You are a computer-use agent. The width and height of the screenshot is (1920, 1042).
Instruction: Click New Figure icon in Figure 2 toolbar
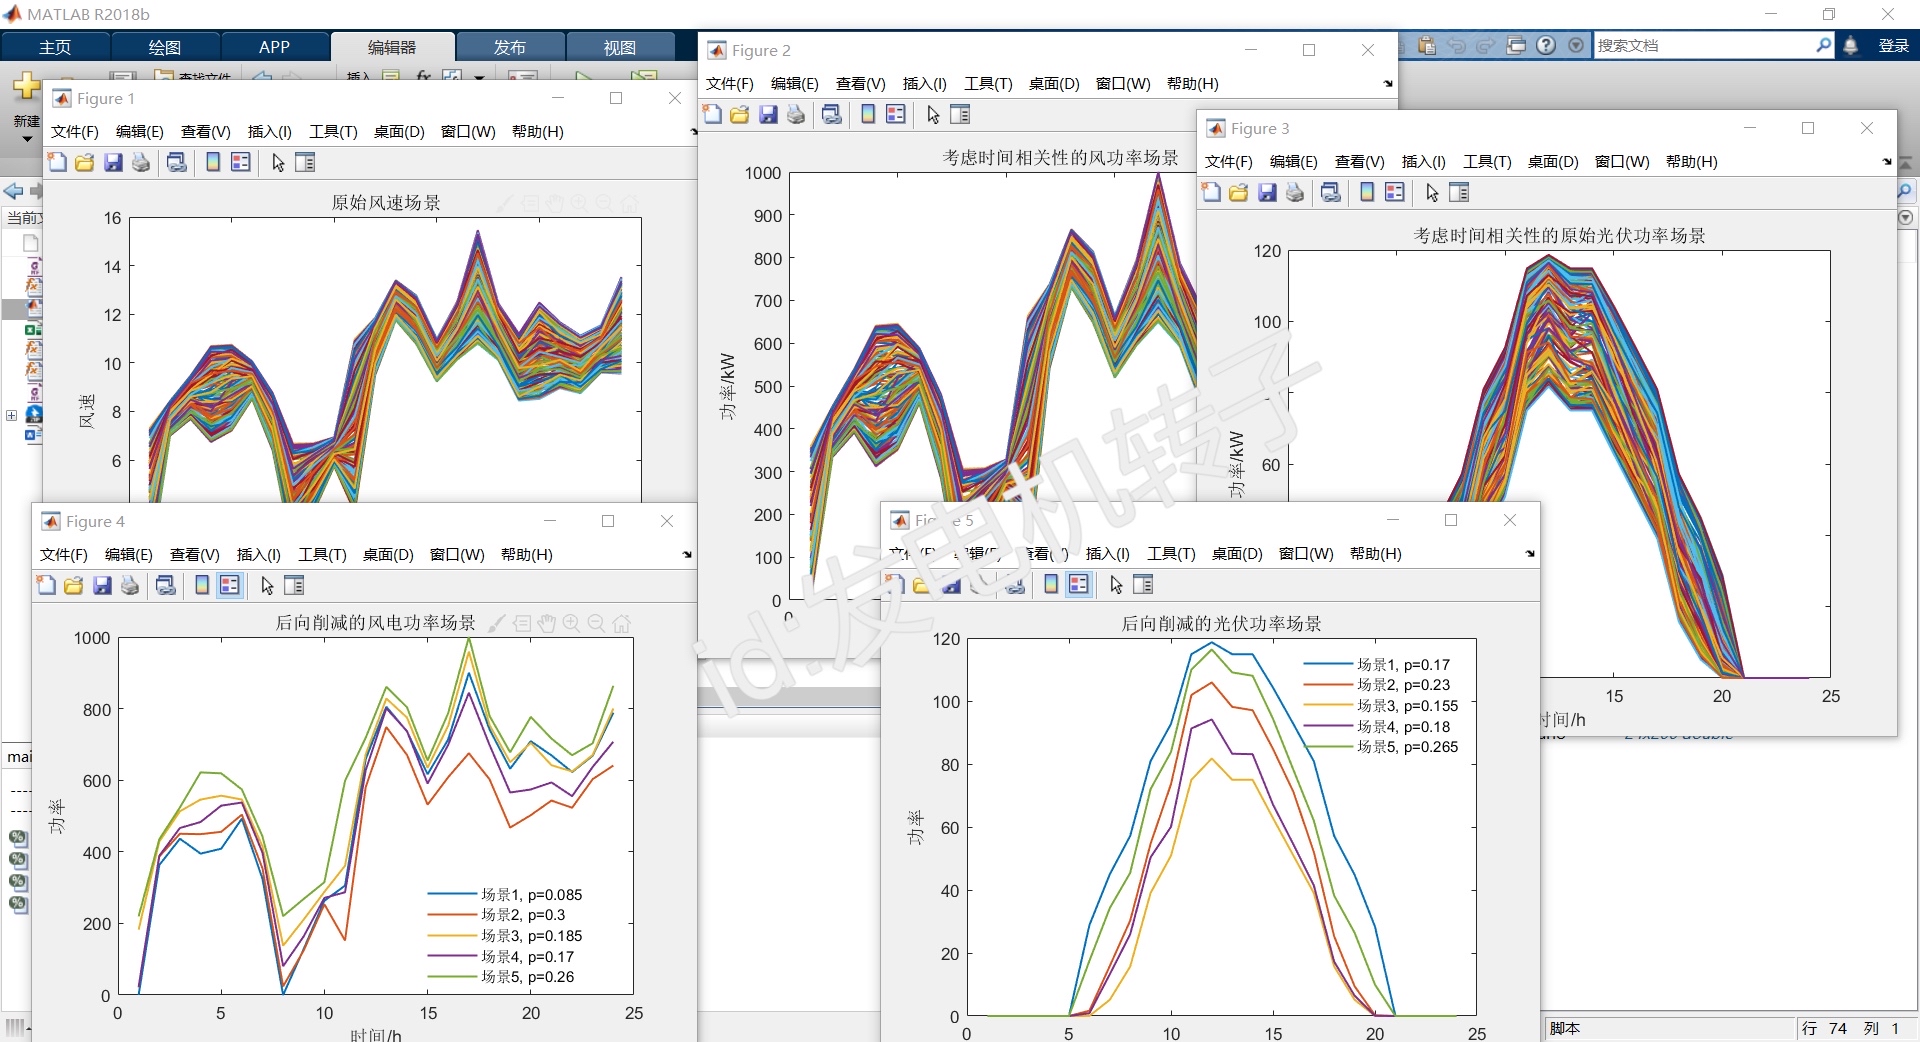(712, 114)
